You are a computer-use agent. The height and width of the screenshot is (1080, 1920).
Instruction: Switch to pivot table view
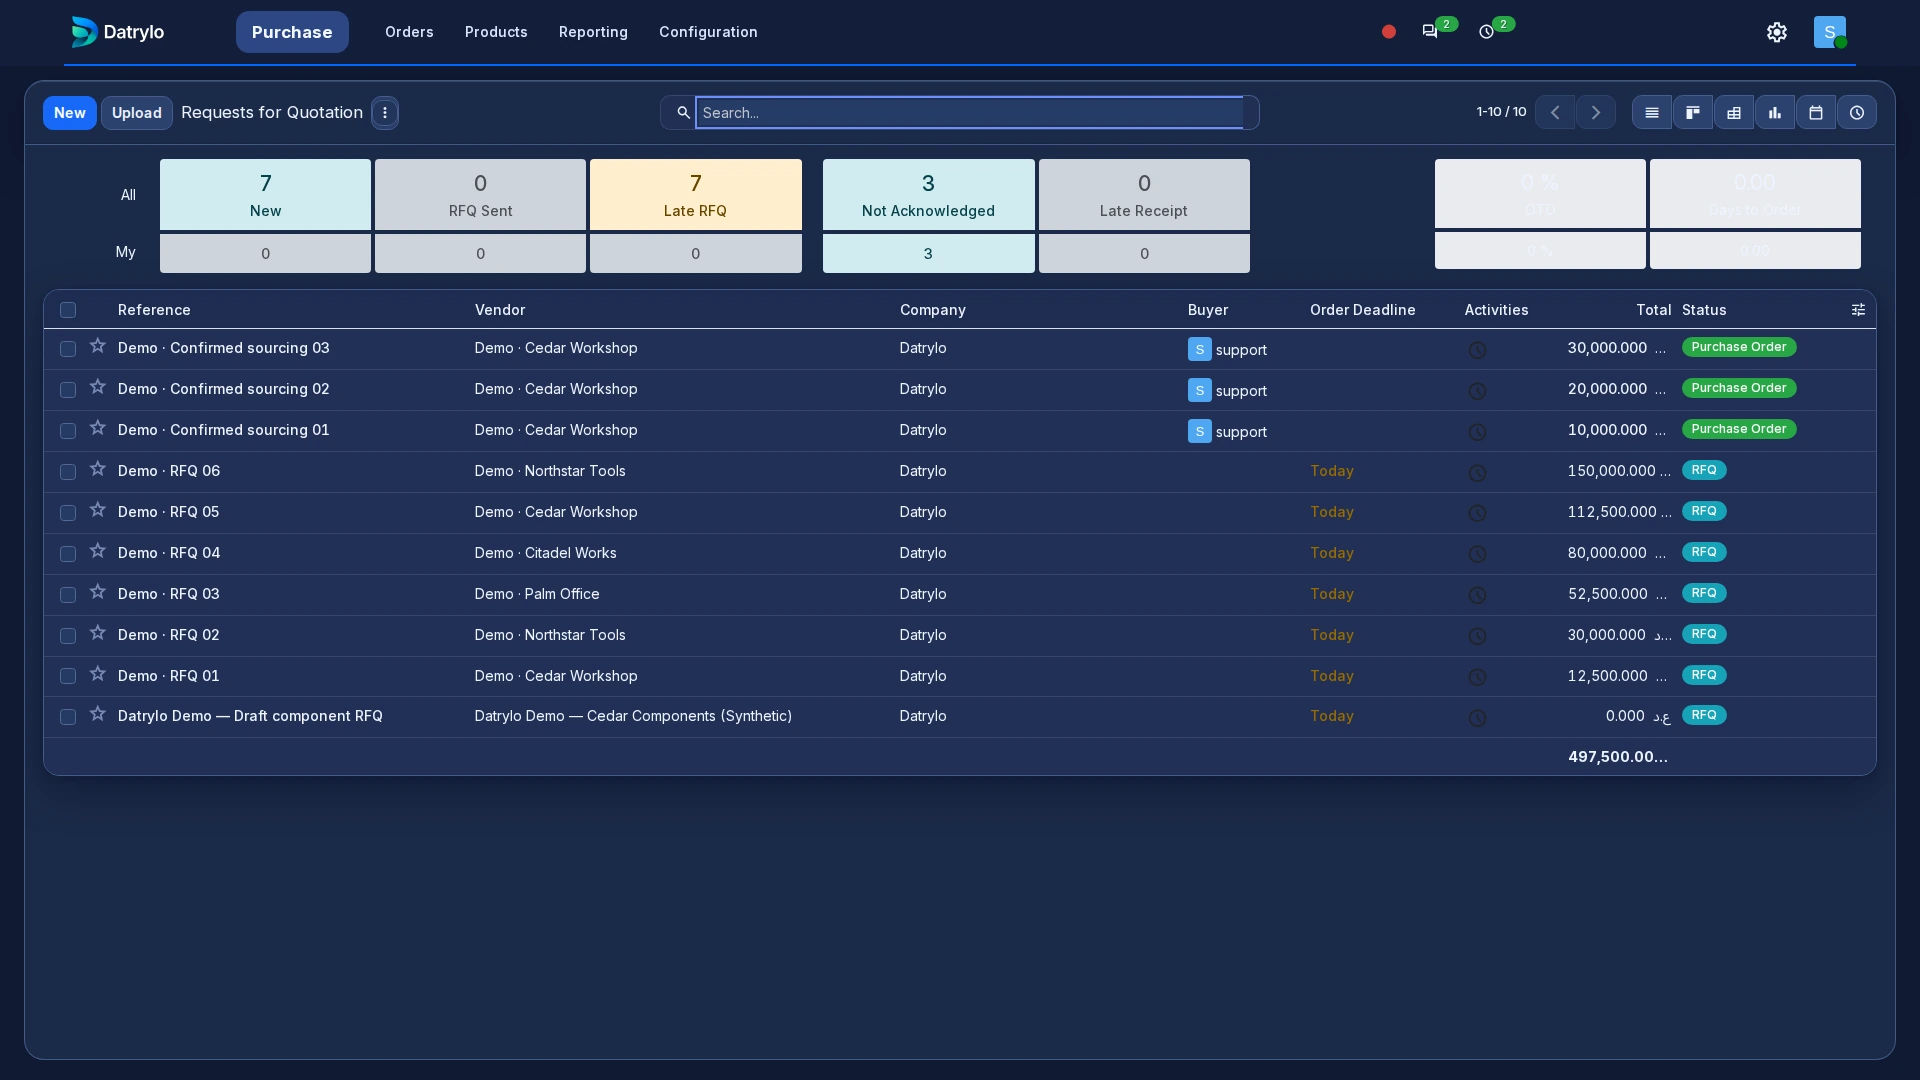[x=1734, y=113]
